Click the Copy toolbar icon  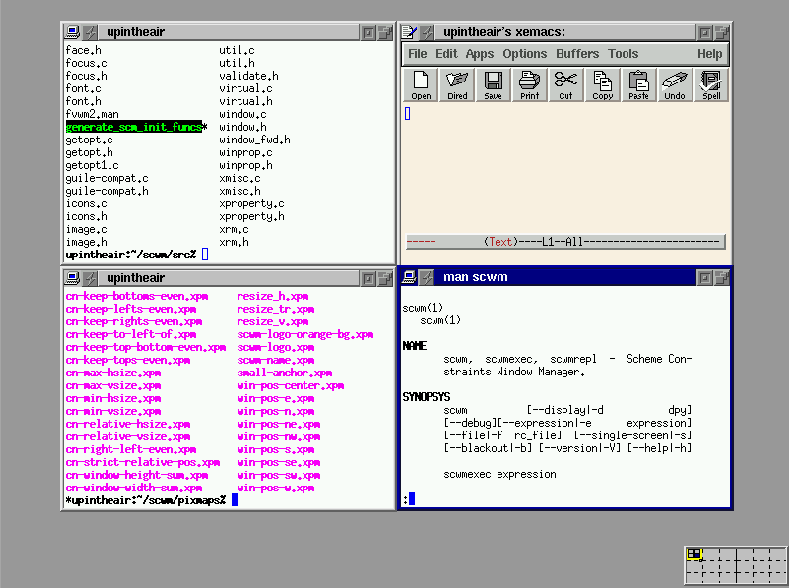click(602, 84)
